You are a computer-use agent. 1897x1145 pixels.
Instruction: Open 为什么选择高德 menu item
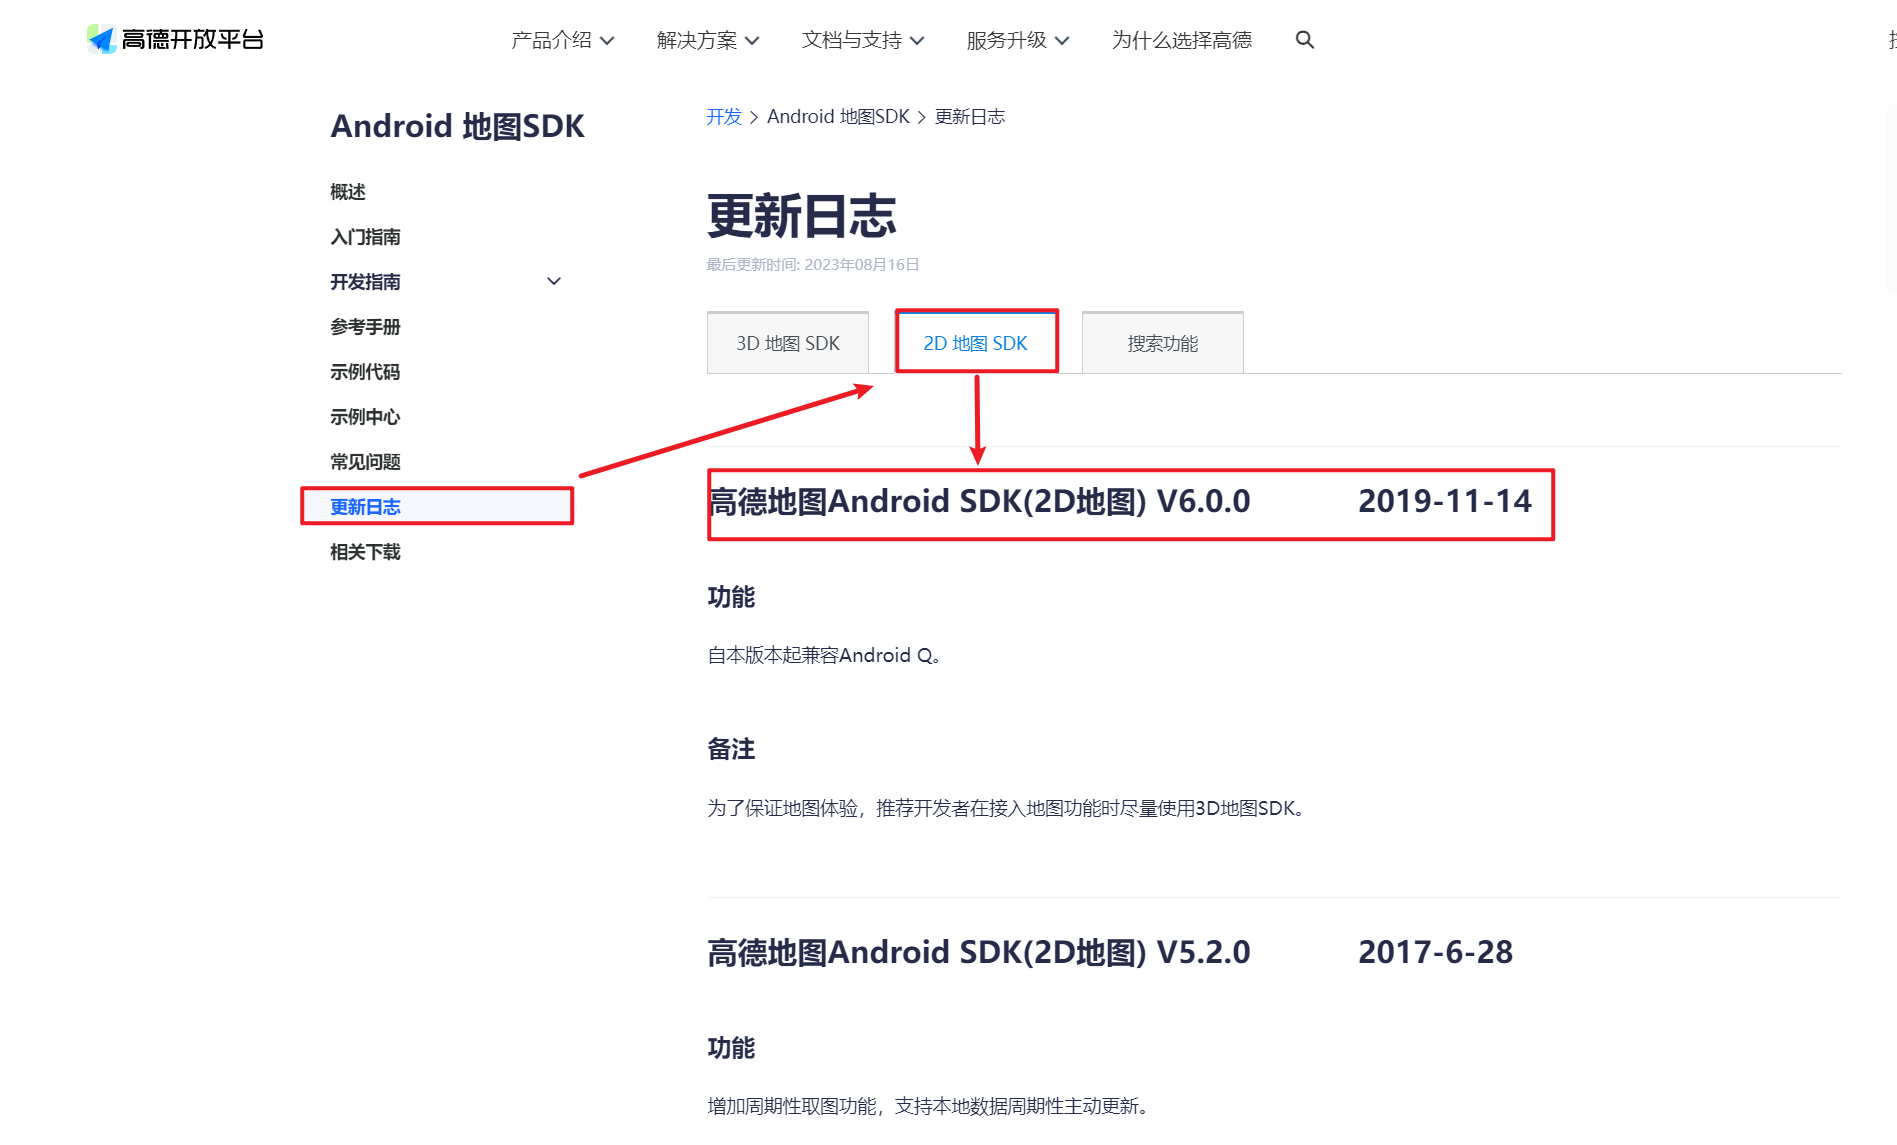tap(1182, 40)
